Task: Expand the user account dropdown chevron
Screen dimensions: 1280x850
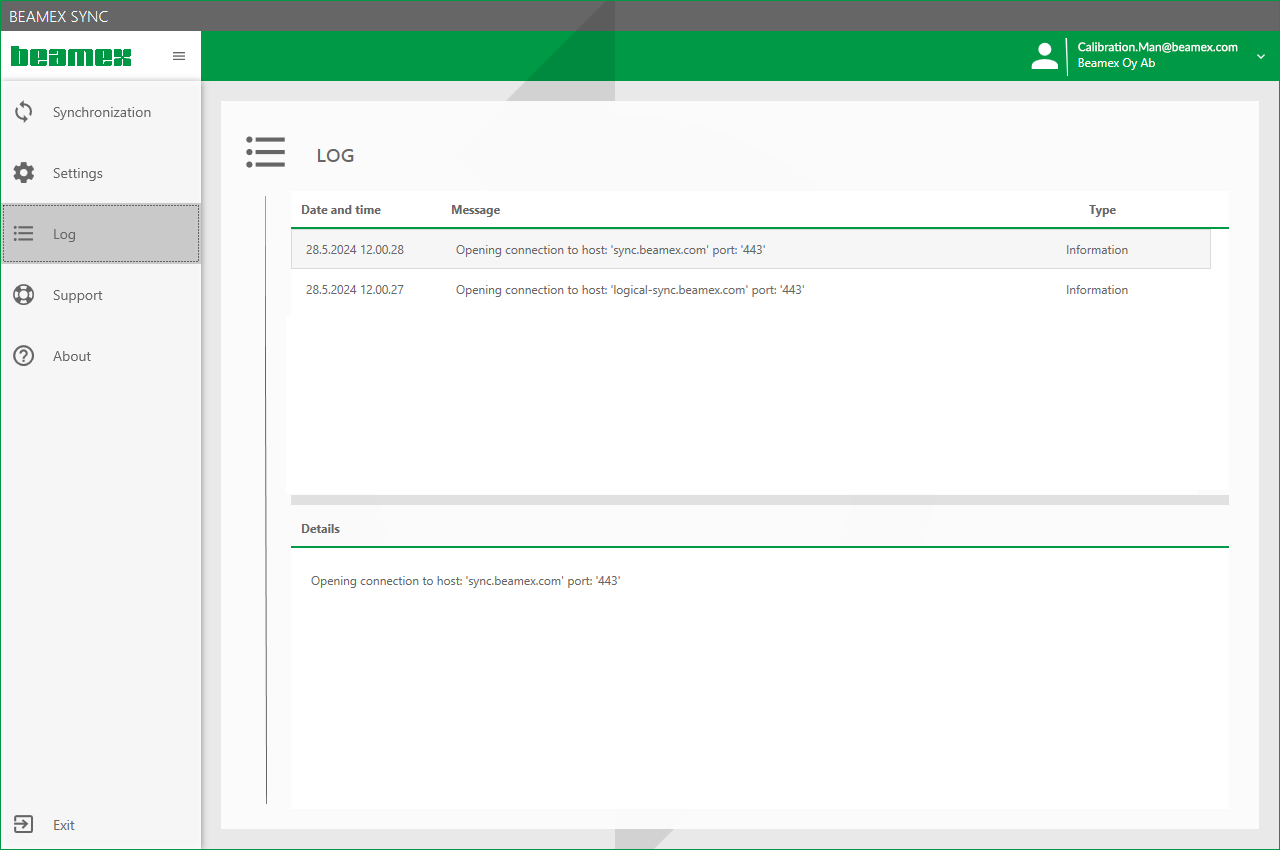Action: (1260, 56)
